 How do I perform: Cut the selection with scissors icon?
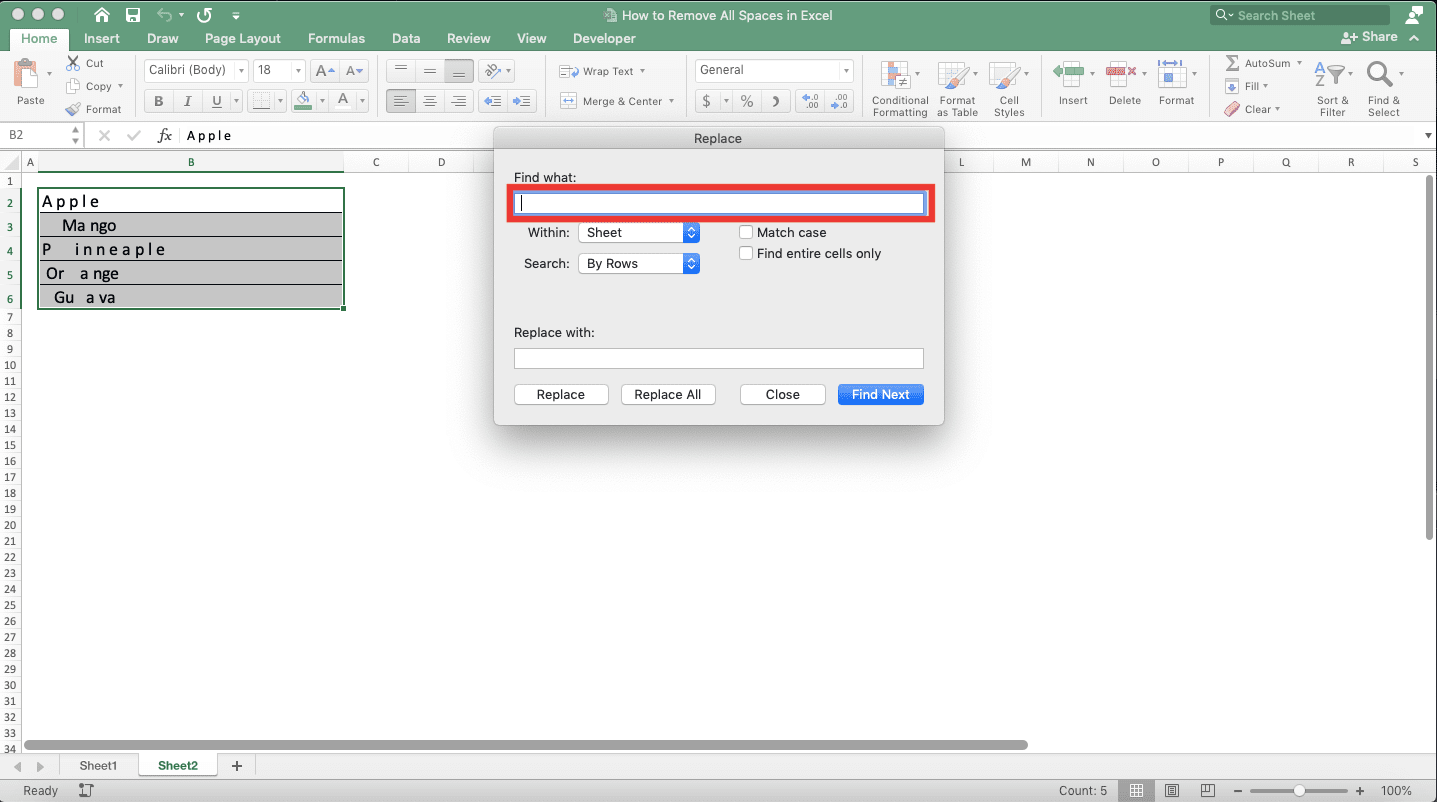point(73,63)
